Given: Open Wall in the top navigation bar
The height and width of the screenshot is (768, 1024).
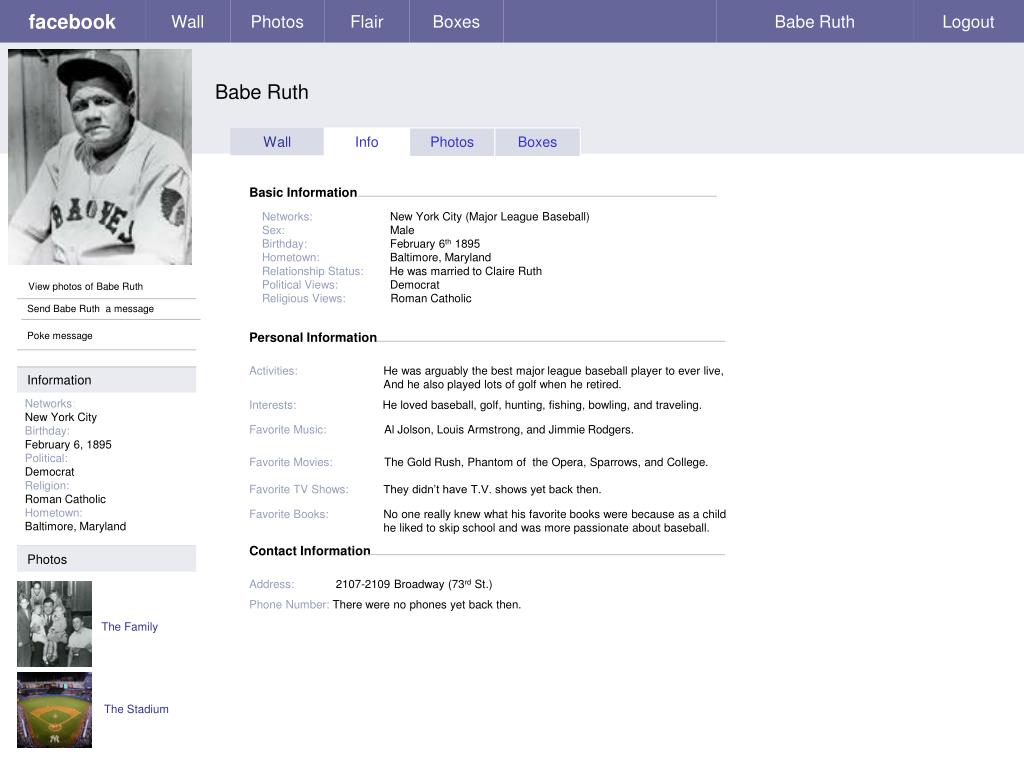Looking at the screenshot, I should [187, 22].
